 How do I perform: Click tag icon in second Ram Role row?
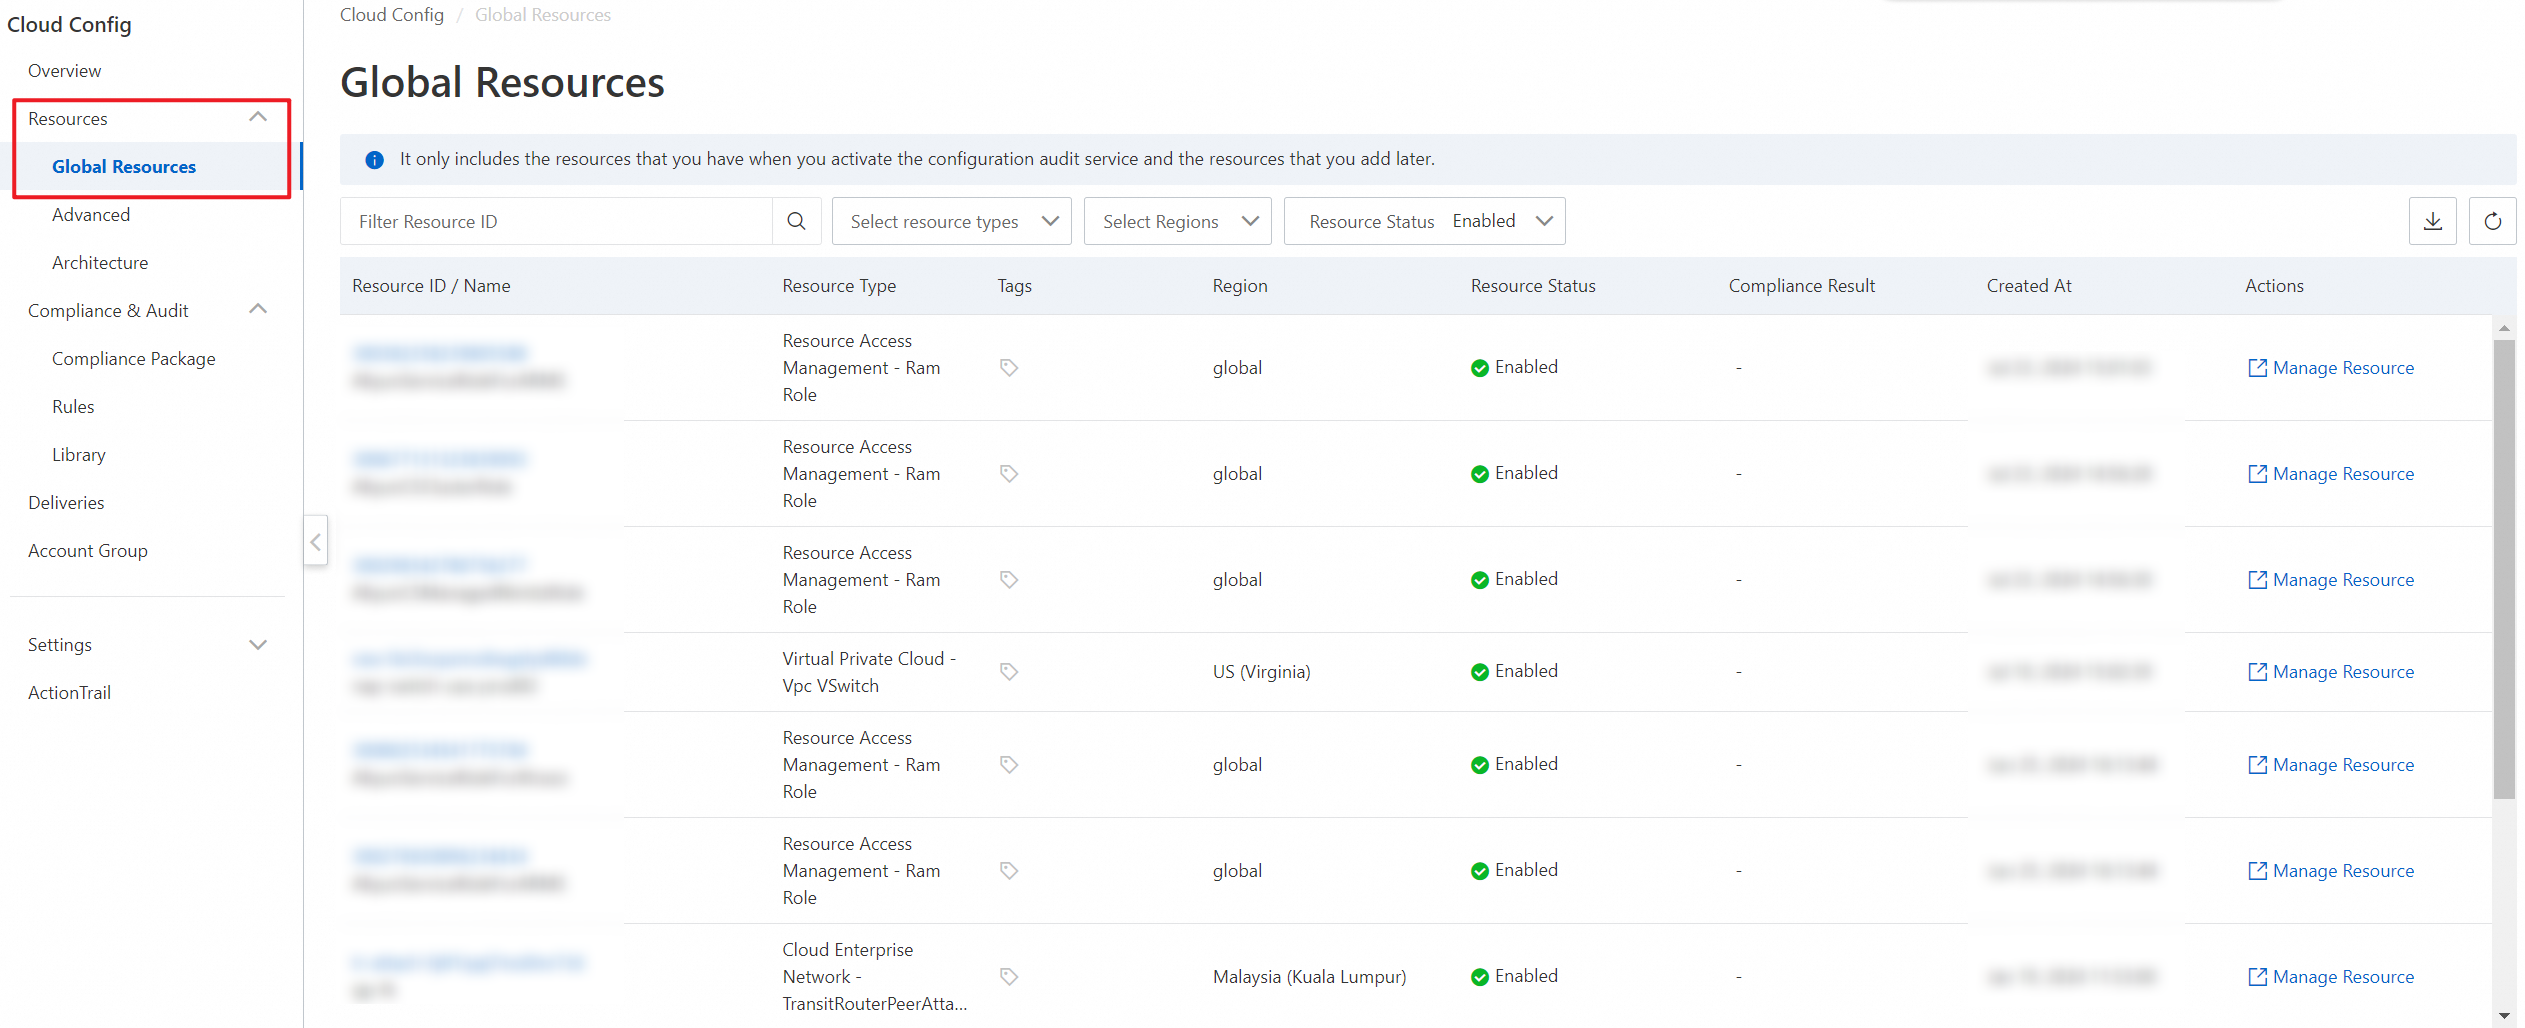click(1009, 474)
